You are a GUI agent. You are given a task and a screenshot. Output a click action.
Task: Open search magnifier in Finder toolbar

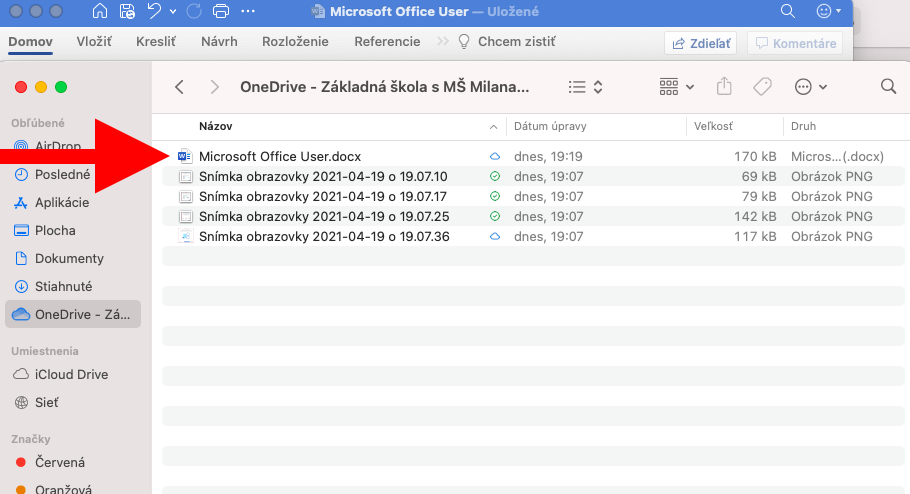pyautogui.click(x=888, y=87)
